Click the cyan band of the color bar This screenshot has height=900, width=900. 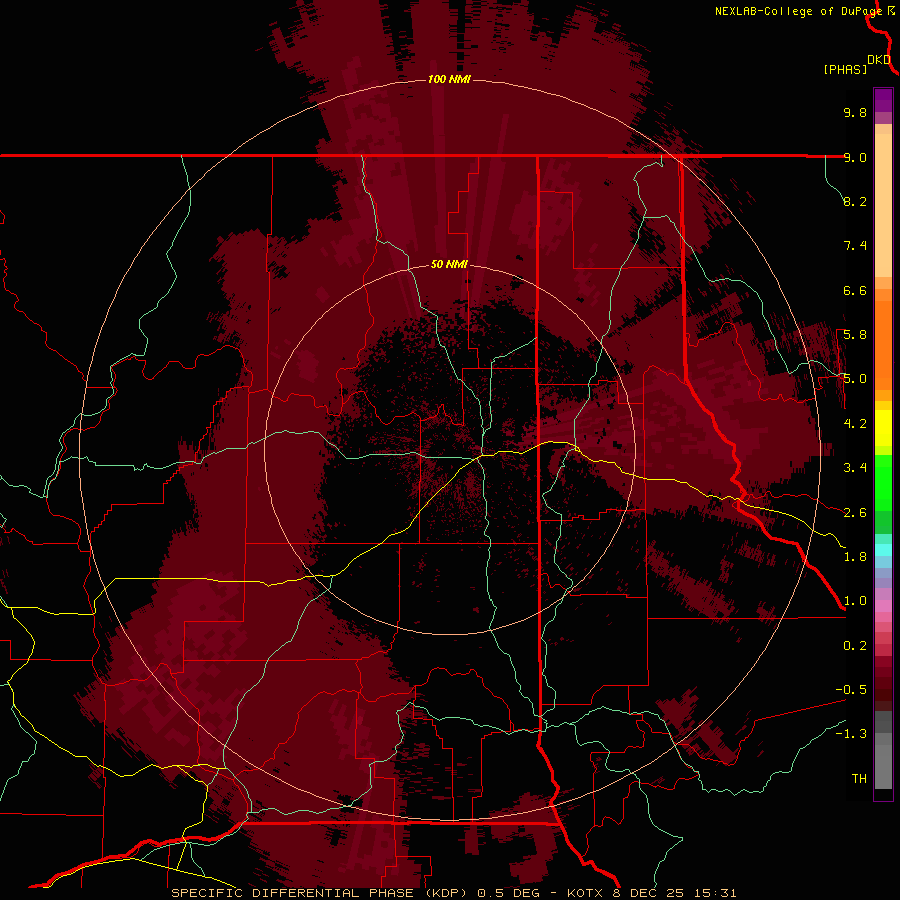tap(883, 549)
